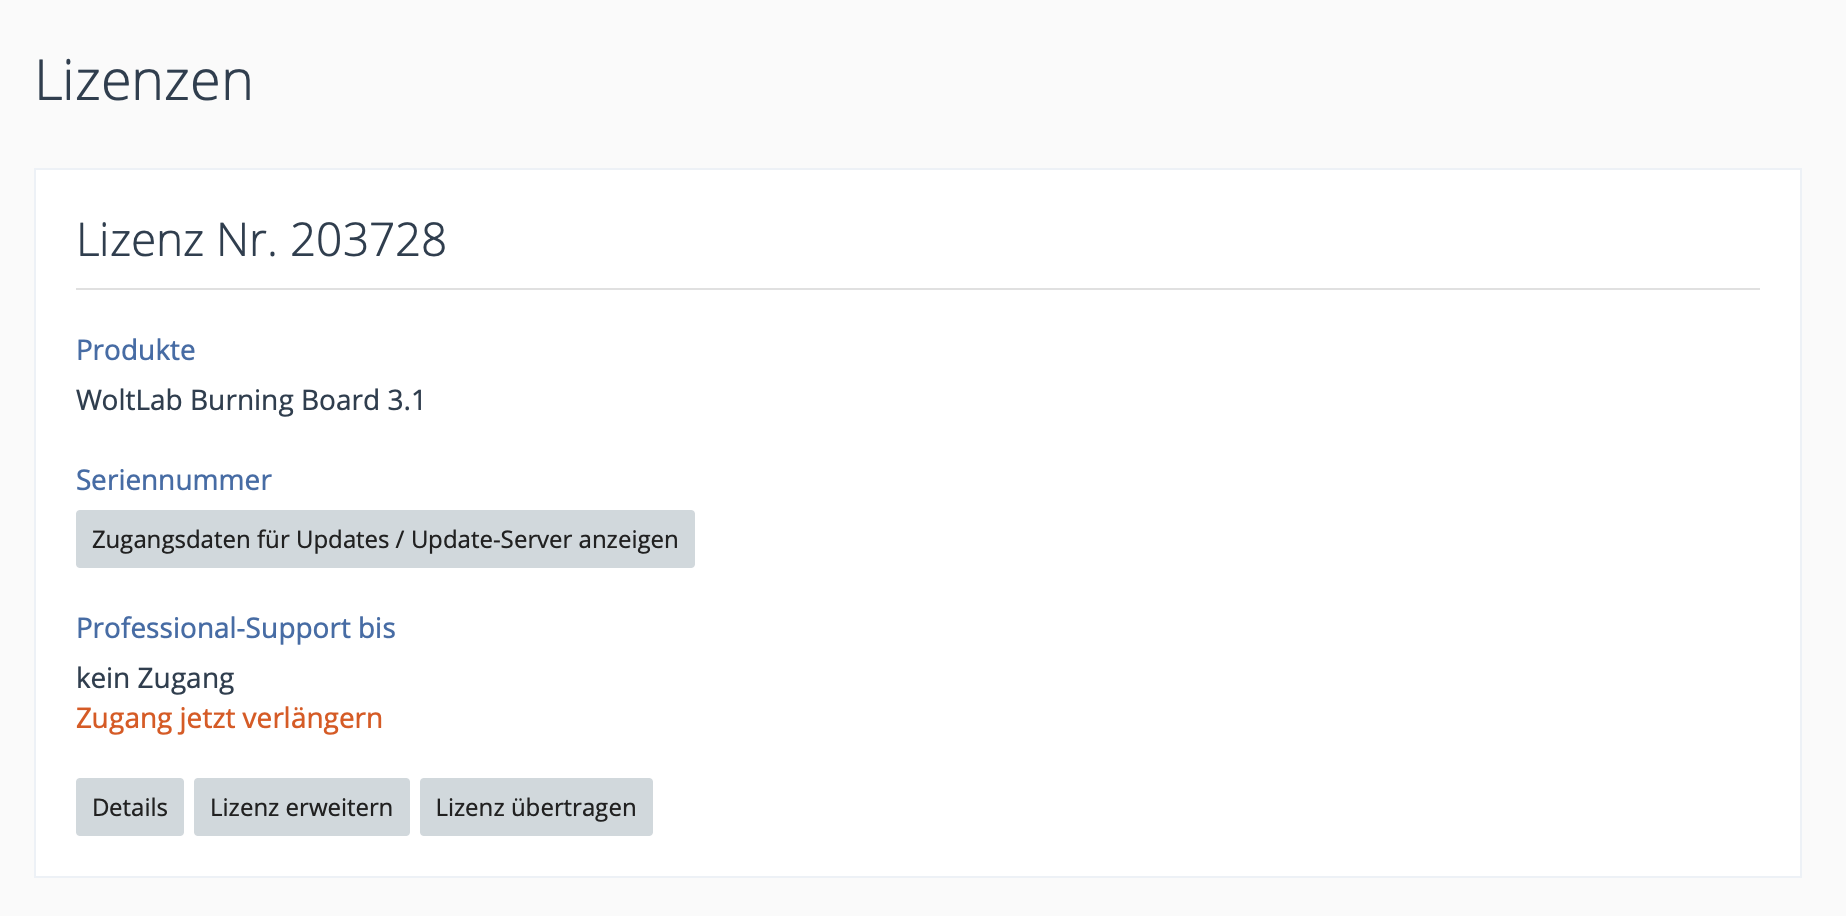
Task: Click the Produkte label
Action: (136, 350)
